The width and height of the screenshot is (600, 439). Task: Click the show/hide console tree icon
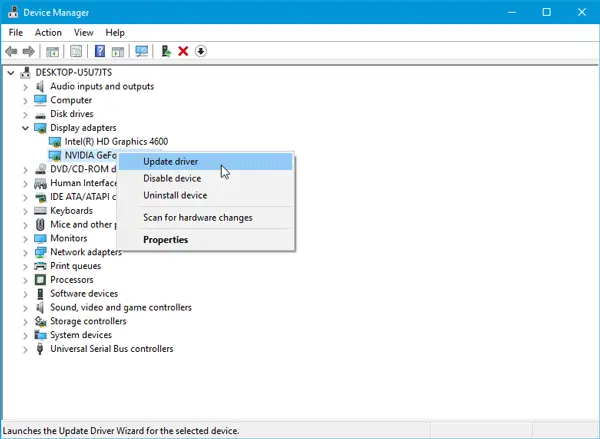(x=52, y=51)
